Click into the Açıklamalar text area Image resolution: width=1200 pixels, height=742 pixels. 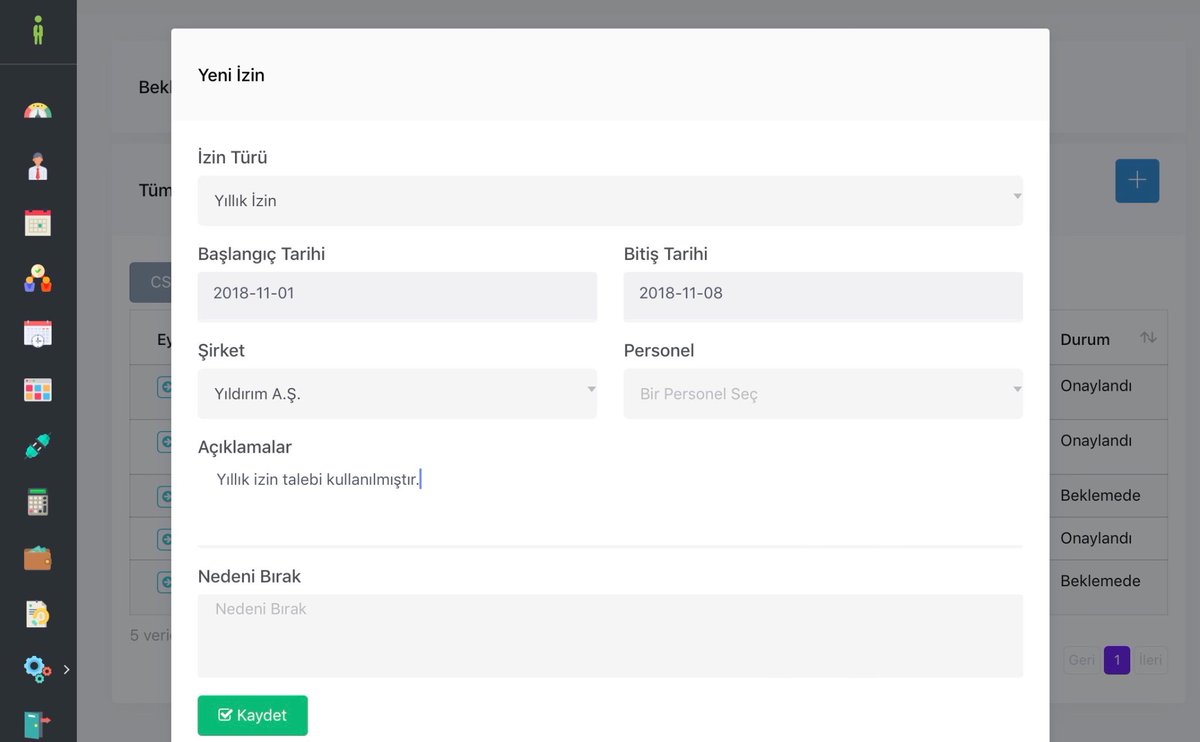pos(610,505)
